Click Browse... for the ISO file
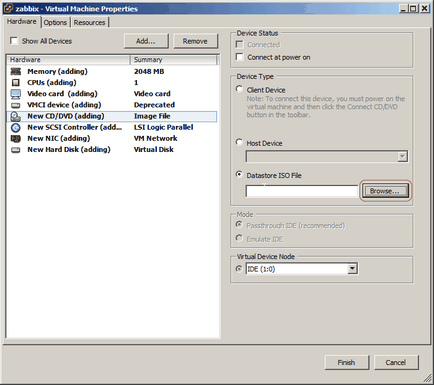Viewport: 434px width, 385px height. [385, 191]
